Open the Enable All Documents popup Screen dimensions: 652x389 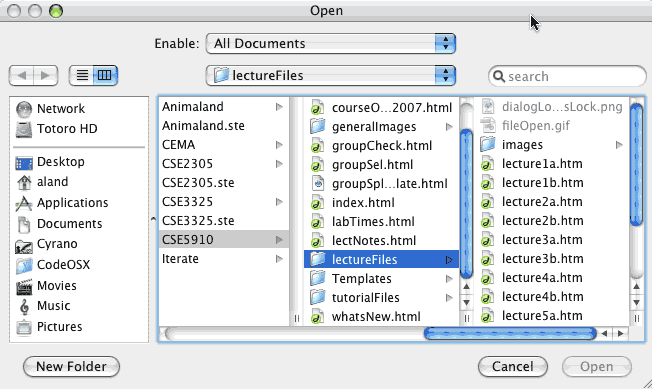pyautogui.click(x=331, y=44)
